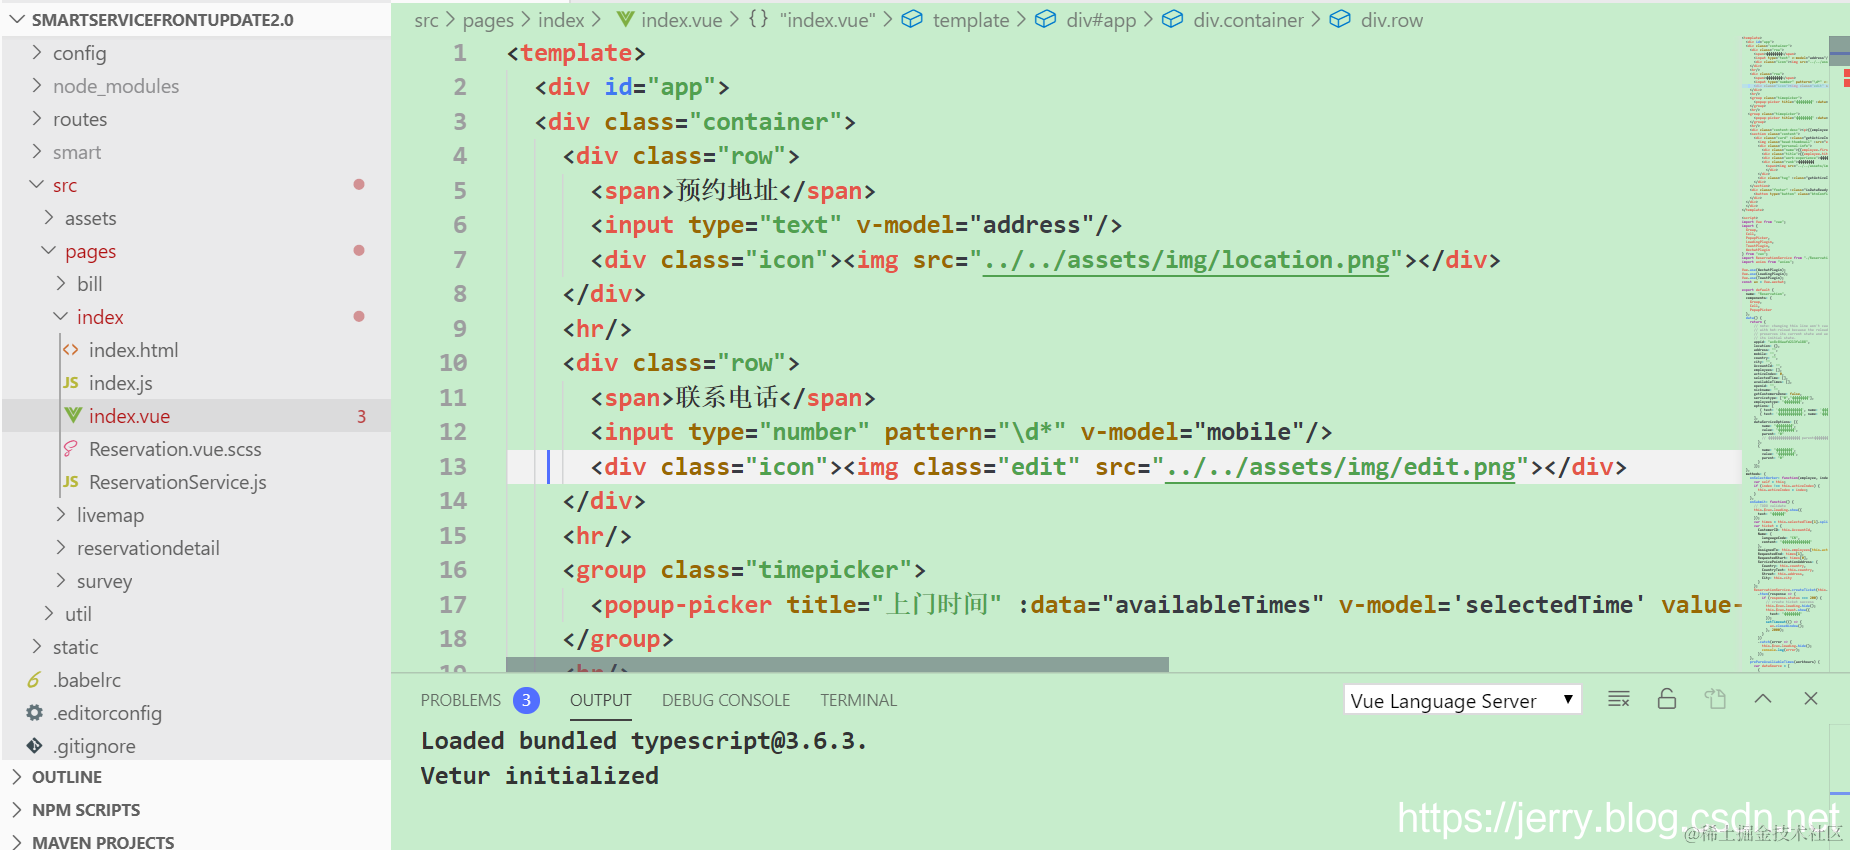Open the log file via the output panel icon

click(1715, 699)
